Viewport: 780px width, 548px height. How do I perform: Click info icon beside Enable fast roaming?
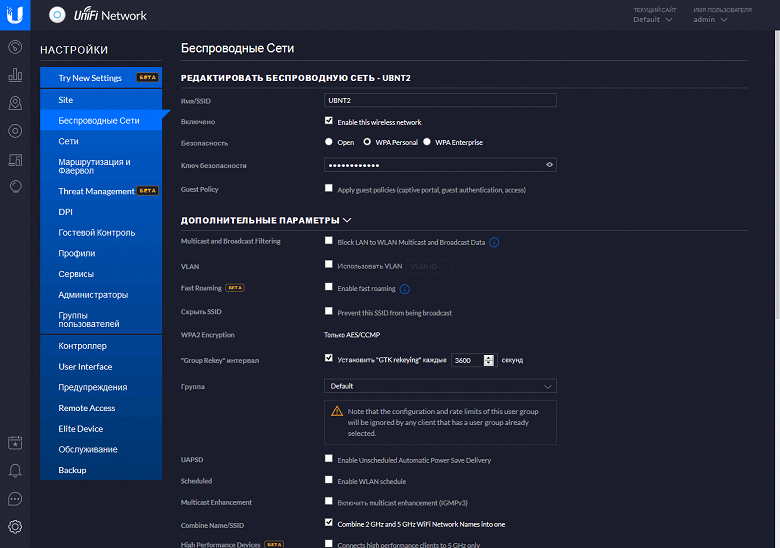pos(405,289)
